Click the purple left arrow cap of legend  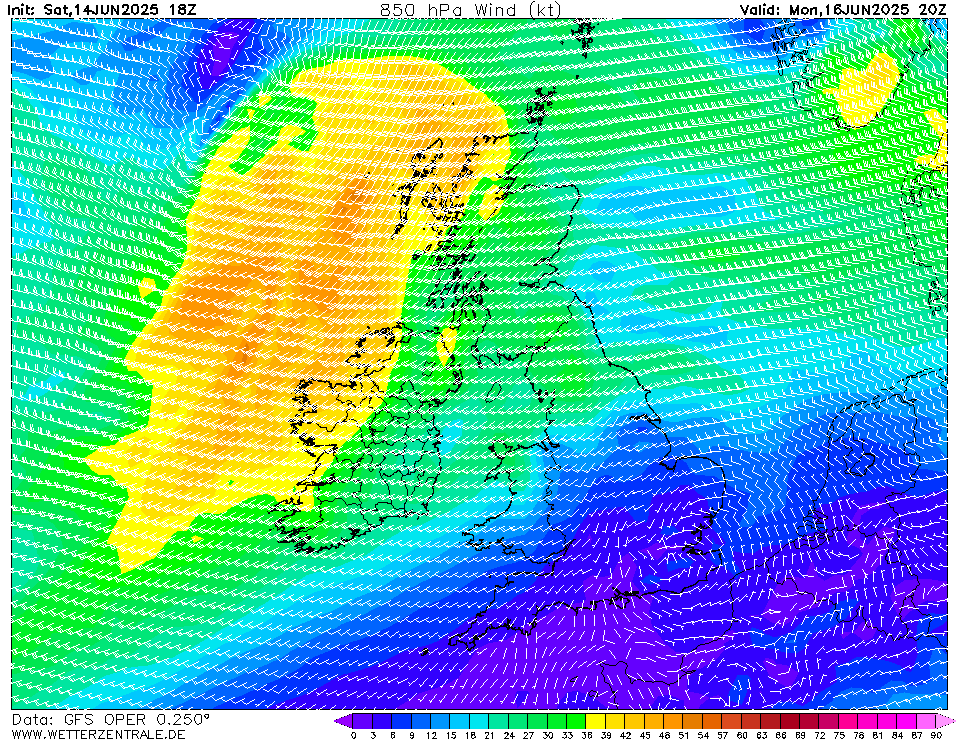pos(343,721)
